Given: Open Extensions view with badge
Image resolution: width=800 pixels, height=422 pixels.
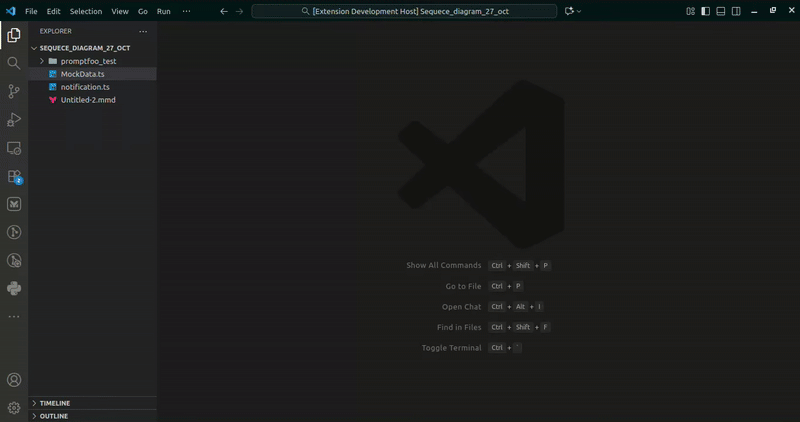Looking at the screenshot, I should coord(14,177).
